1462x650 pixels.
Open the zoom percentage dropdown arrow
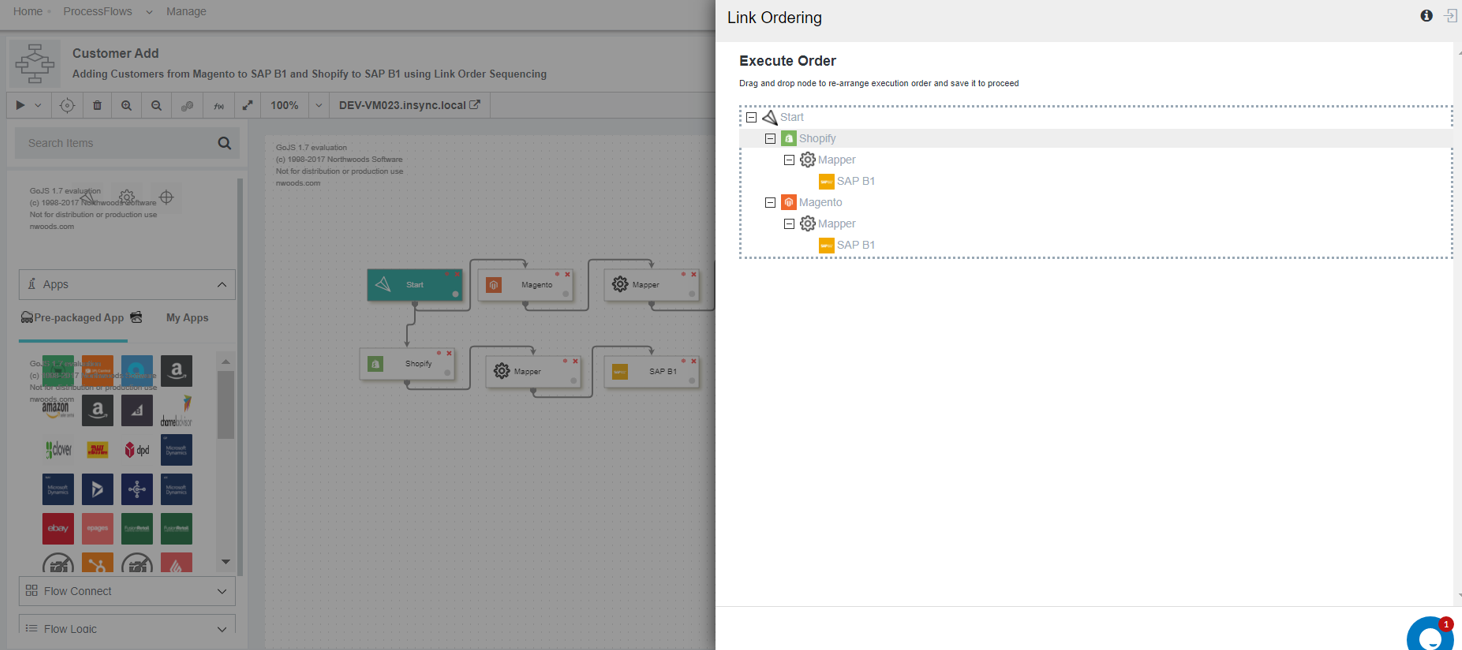[318, 105]
